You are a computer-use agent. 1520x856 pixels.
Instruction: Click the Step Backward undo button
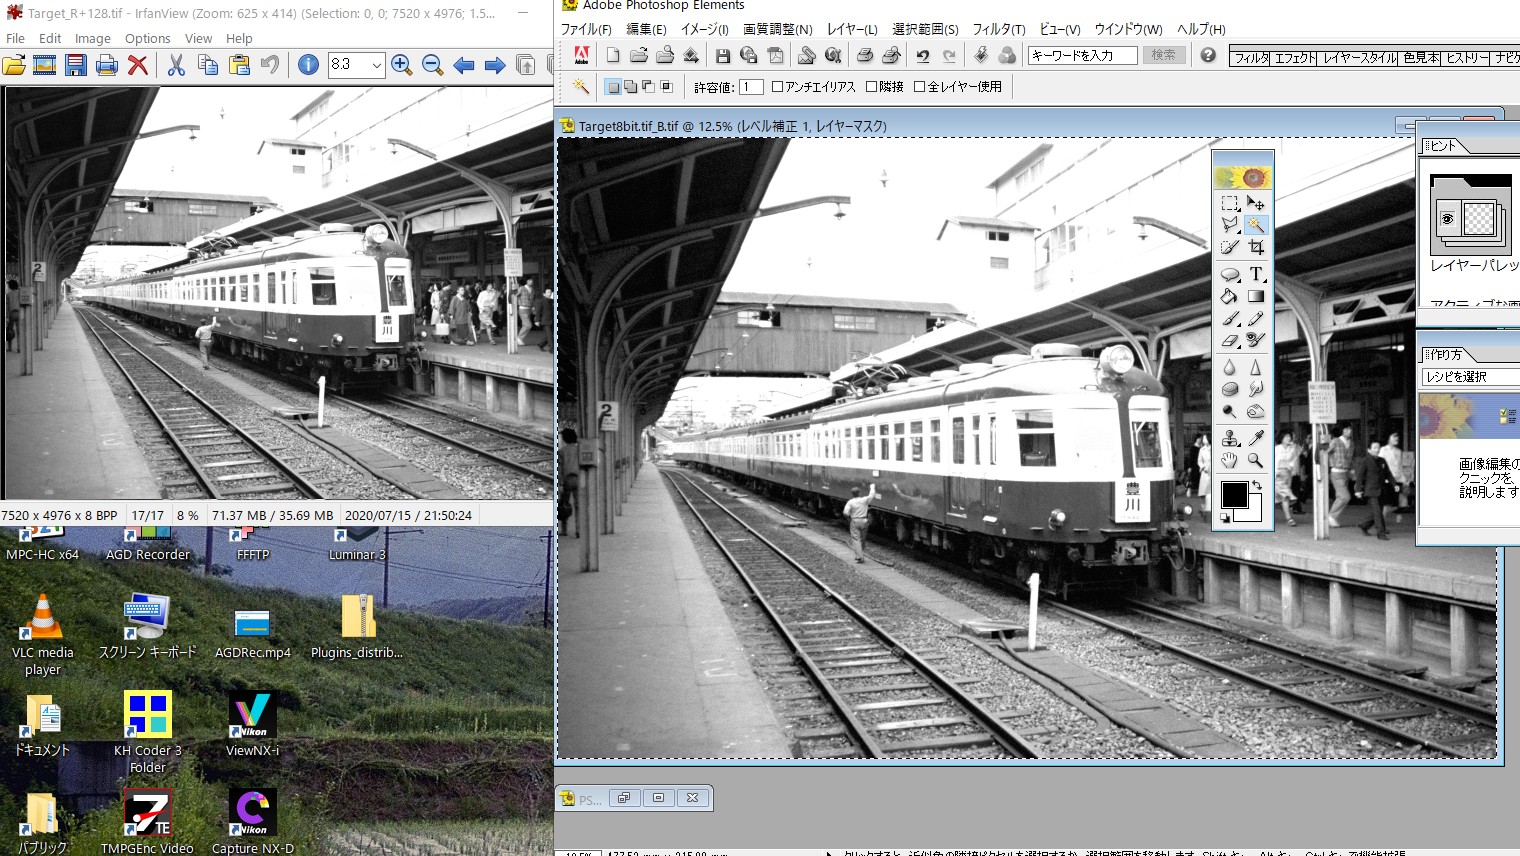click(x=922, y=55)
